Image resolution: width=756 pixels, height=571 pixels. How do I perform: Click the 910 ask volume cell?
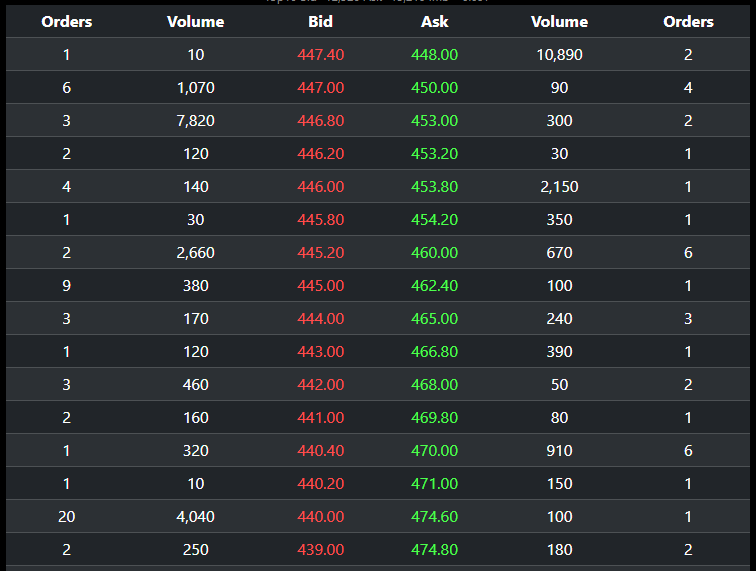click(559, 450)
